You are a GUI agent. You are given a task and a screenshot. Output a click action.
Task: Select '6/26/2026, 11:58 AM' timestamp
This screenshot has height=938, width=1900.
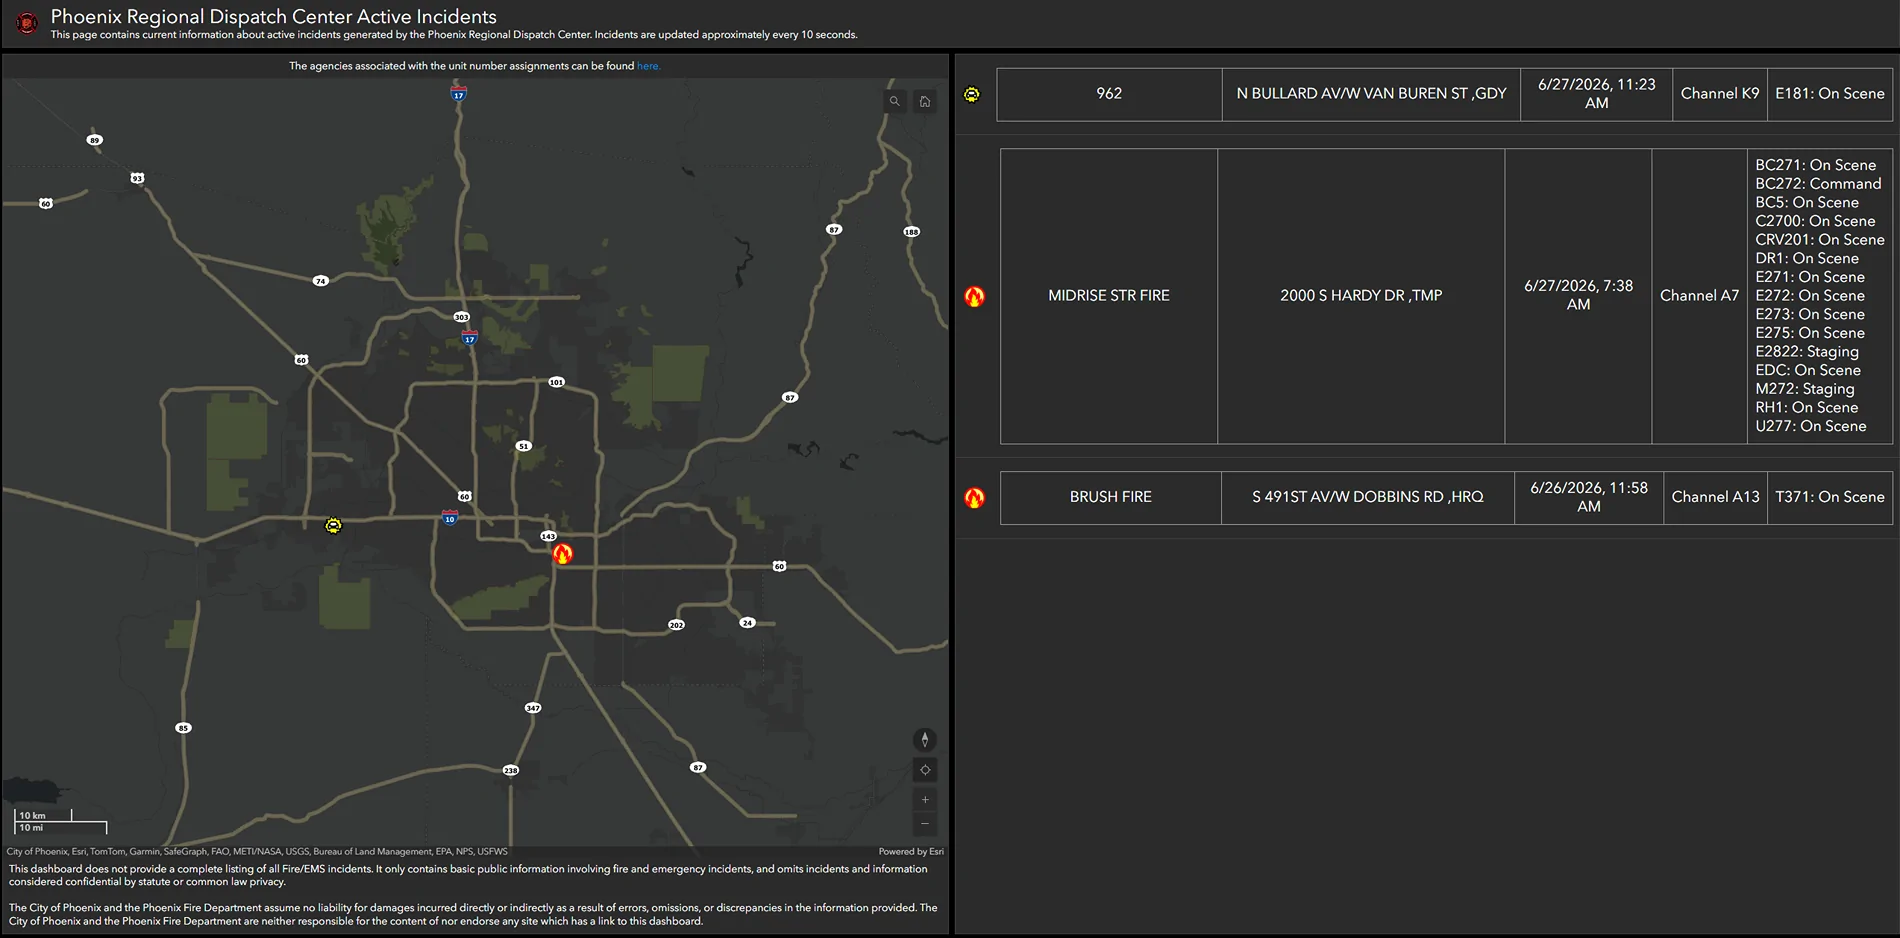coord(1589,497)
